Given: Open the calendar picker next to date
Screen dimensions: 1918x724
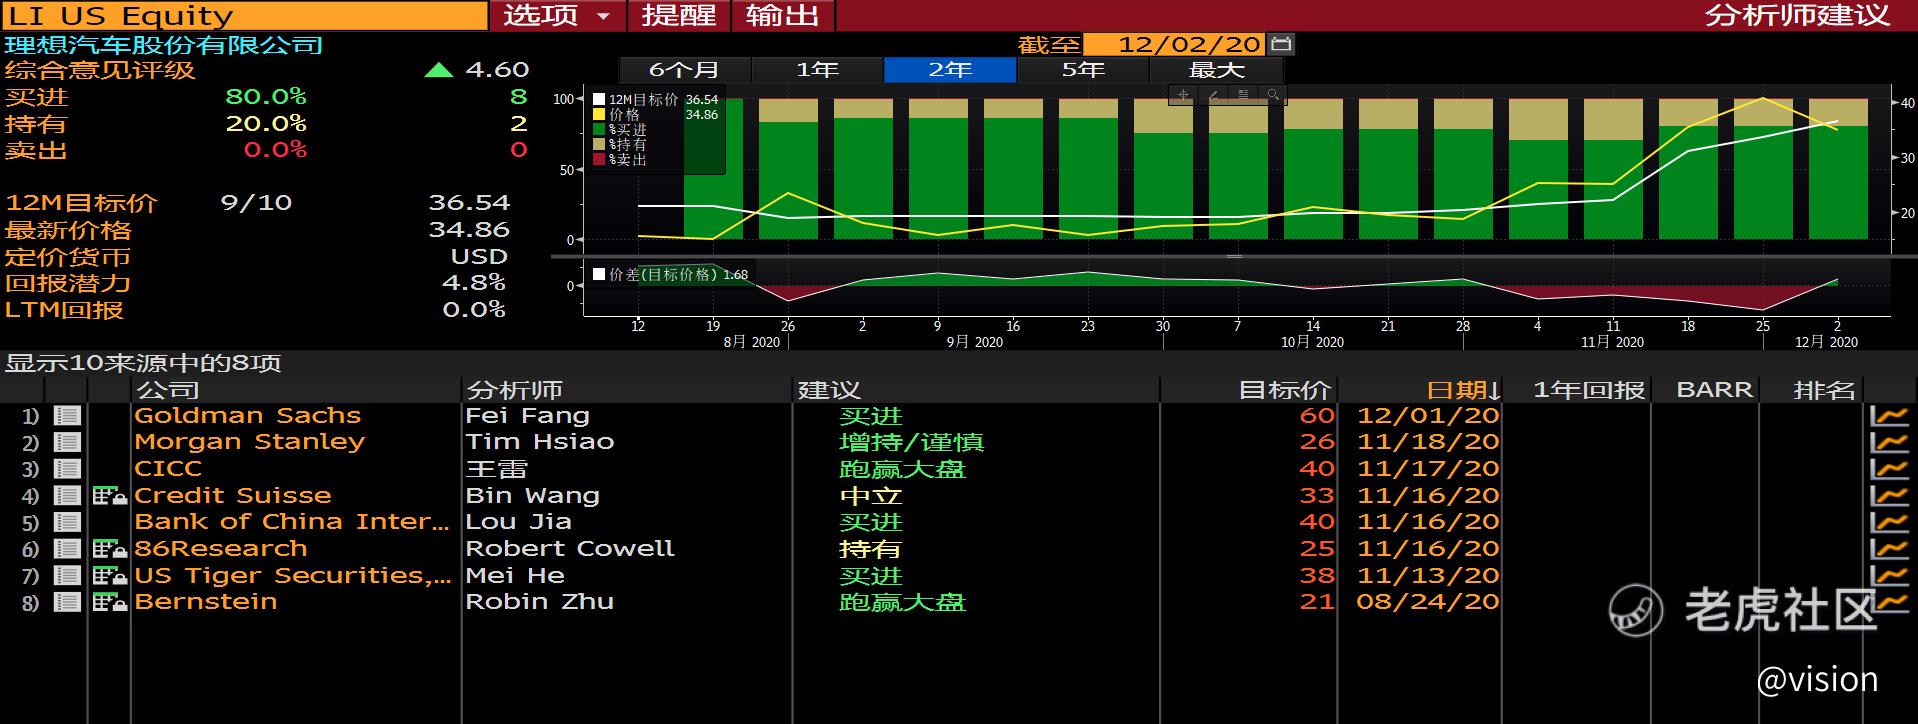Looking at the screenshot, I should click(x=1281, y=44).
